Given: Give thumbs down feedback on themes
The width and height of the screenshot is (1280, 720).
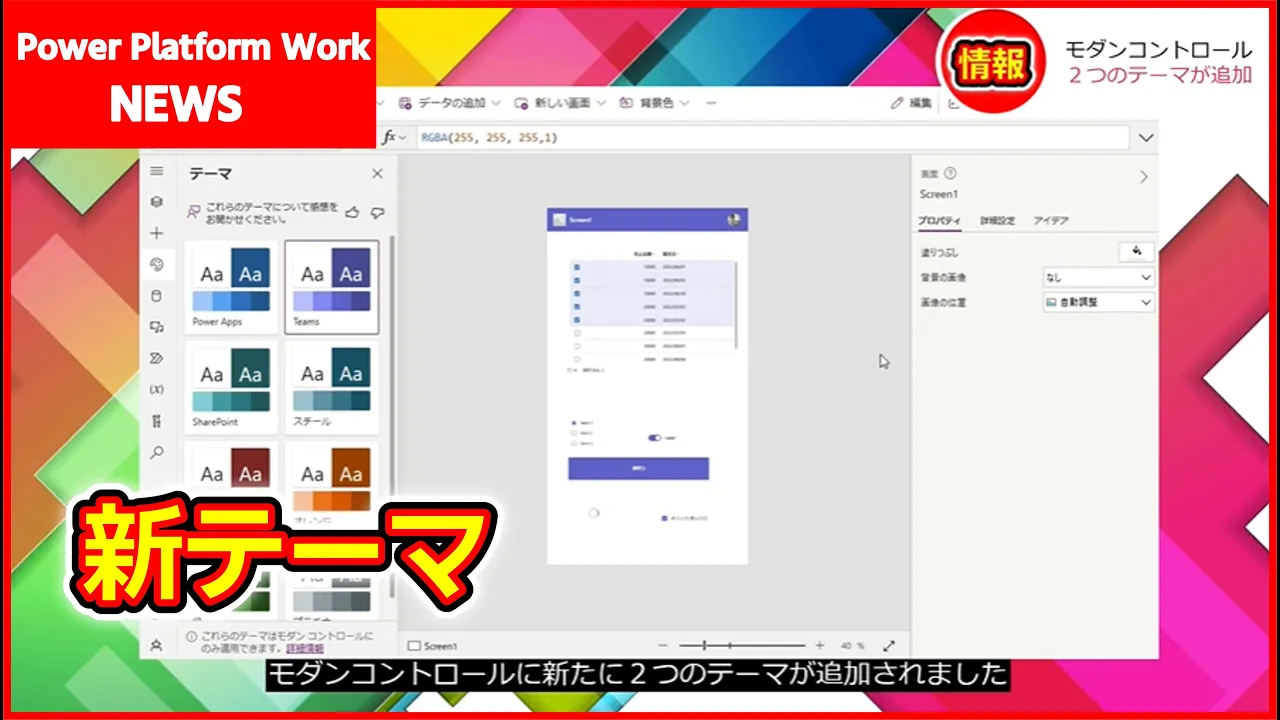Looking at the screenshot, I should pos(377,212).
